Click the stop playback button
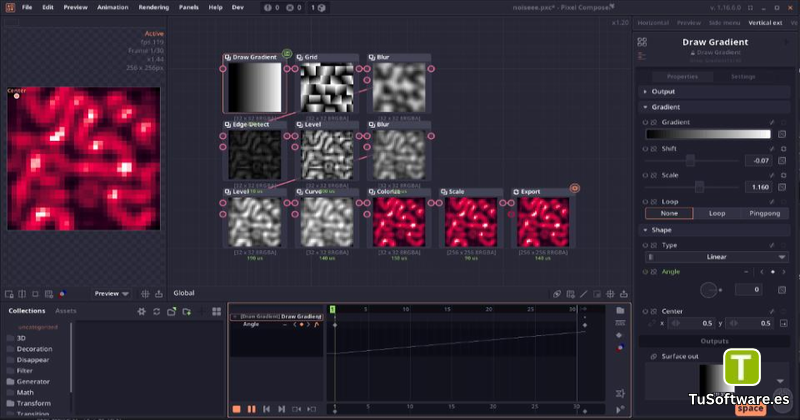Viewport: 800px width, 420px height. [236, 409]
